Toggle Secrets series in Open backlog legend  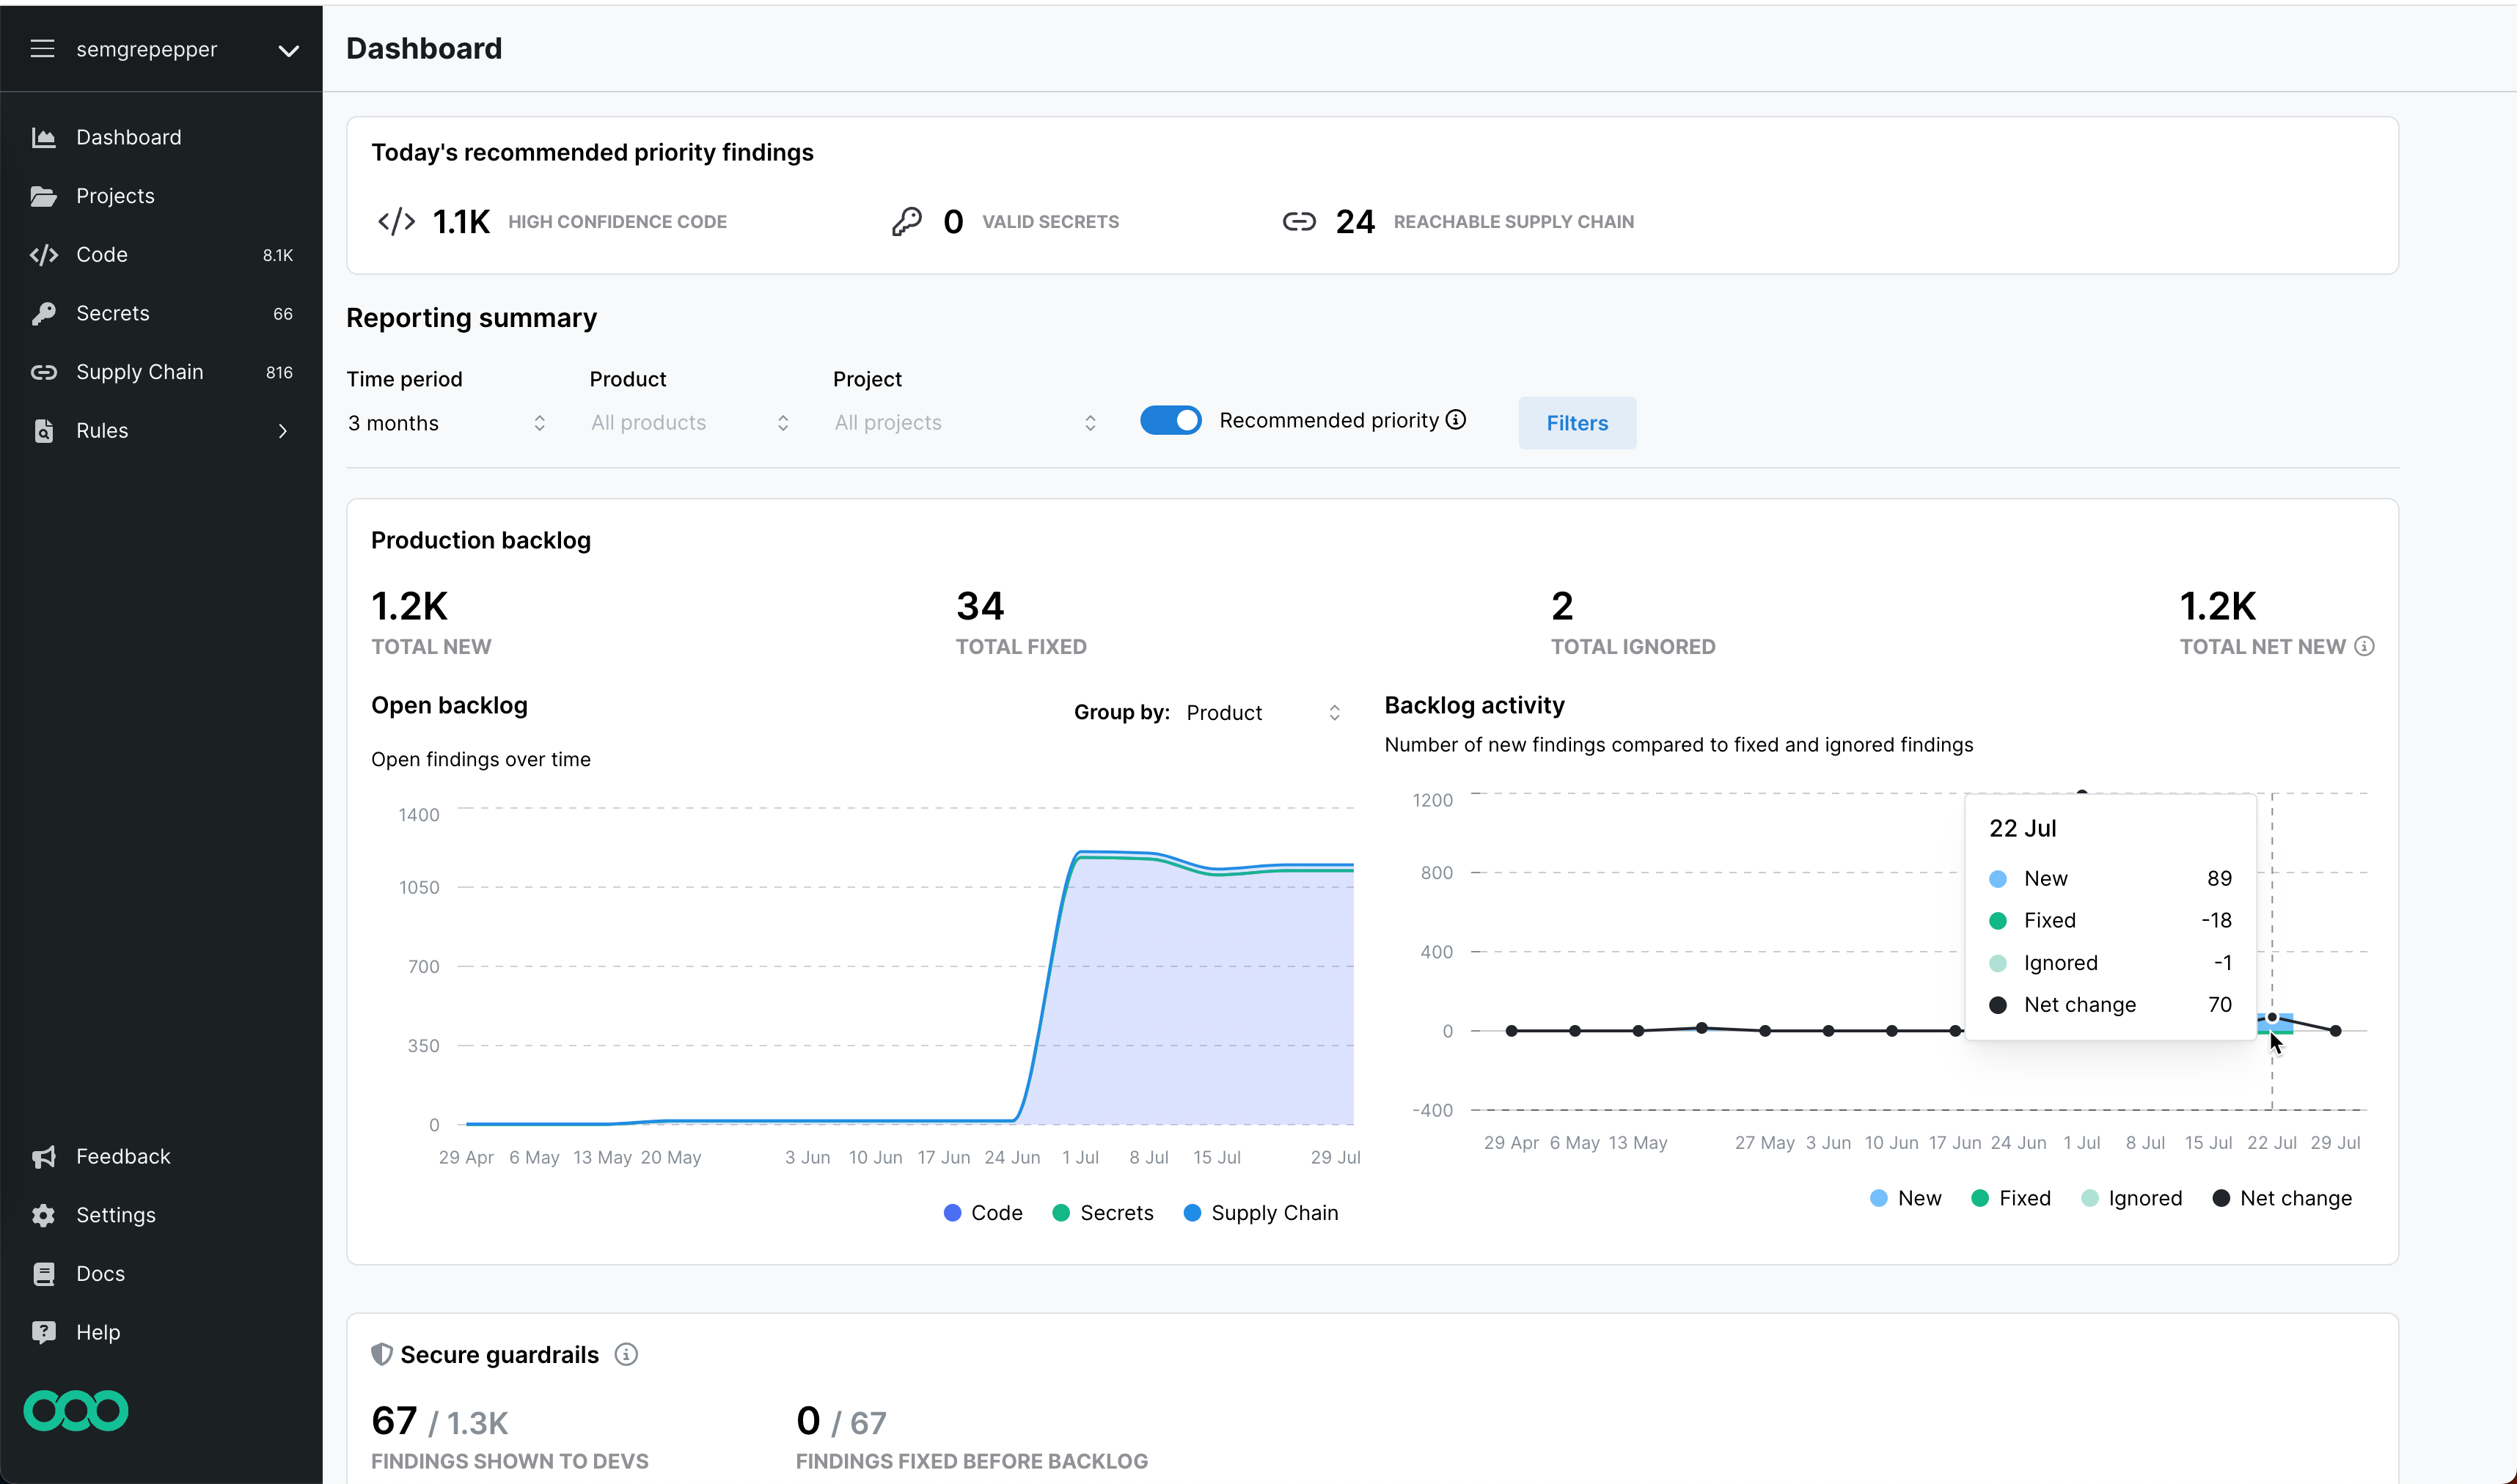click(x=1103, y=1213)
